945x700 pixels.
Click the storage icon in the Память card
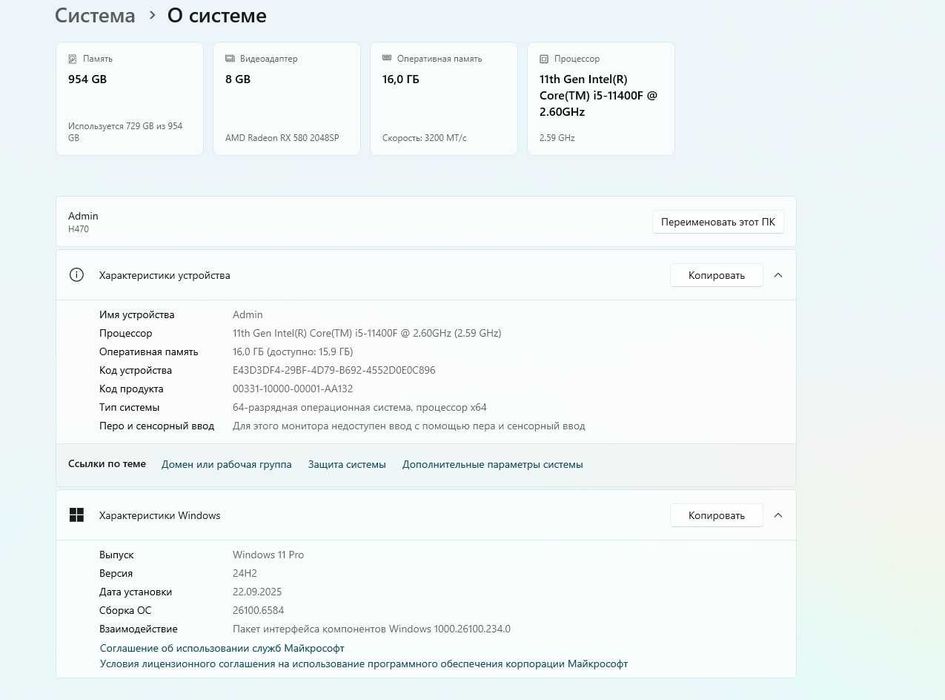pos(72,58)
